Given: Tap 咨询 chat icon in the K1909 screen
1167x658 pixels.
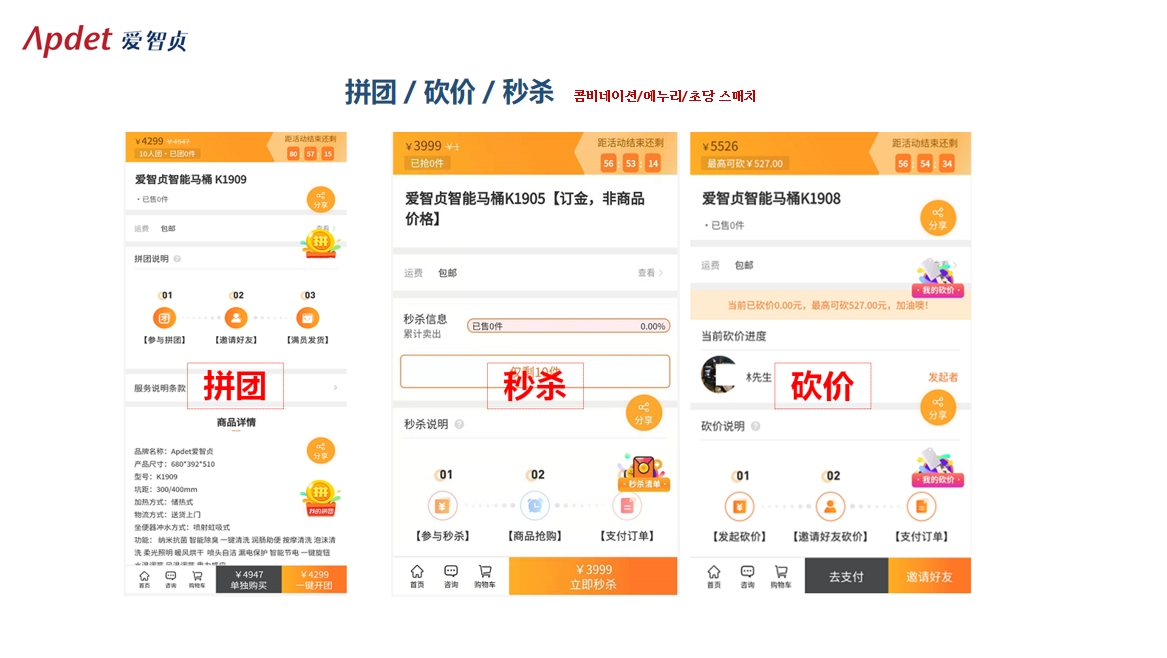Looking at the screenshot, I should (x=170, y=579).
